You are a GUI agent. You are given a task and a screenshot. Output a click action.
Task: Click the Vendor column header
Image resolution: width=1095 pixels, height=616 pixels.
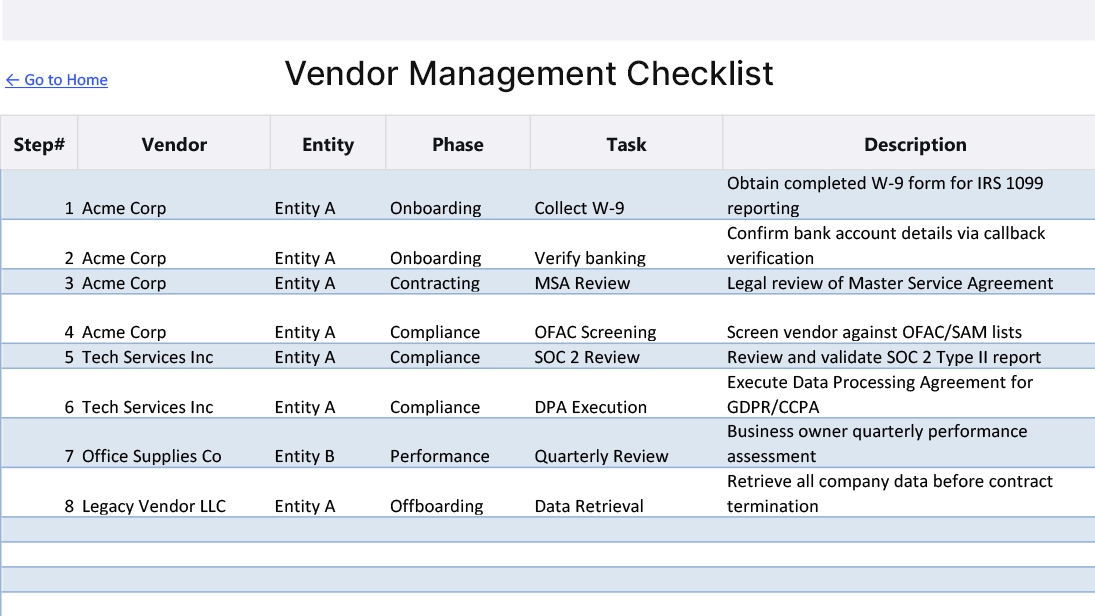click(x=173, y=143)
